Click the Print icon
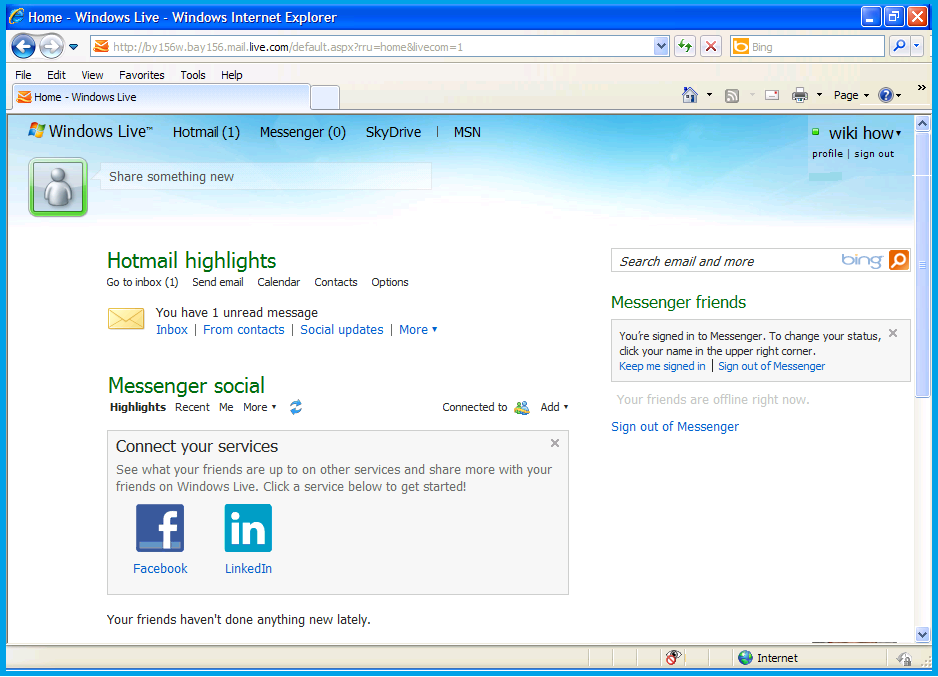Screen dimensions: 938x677 [800, 94]
